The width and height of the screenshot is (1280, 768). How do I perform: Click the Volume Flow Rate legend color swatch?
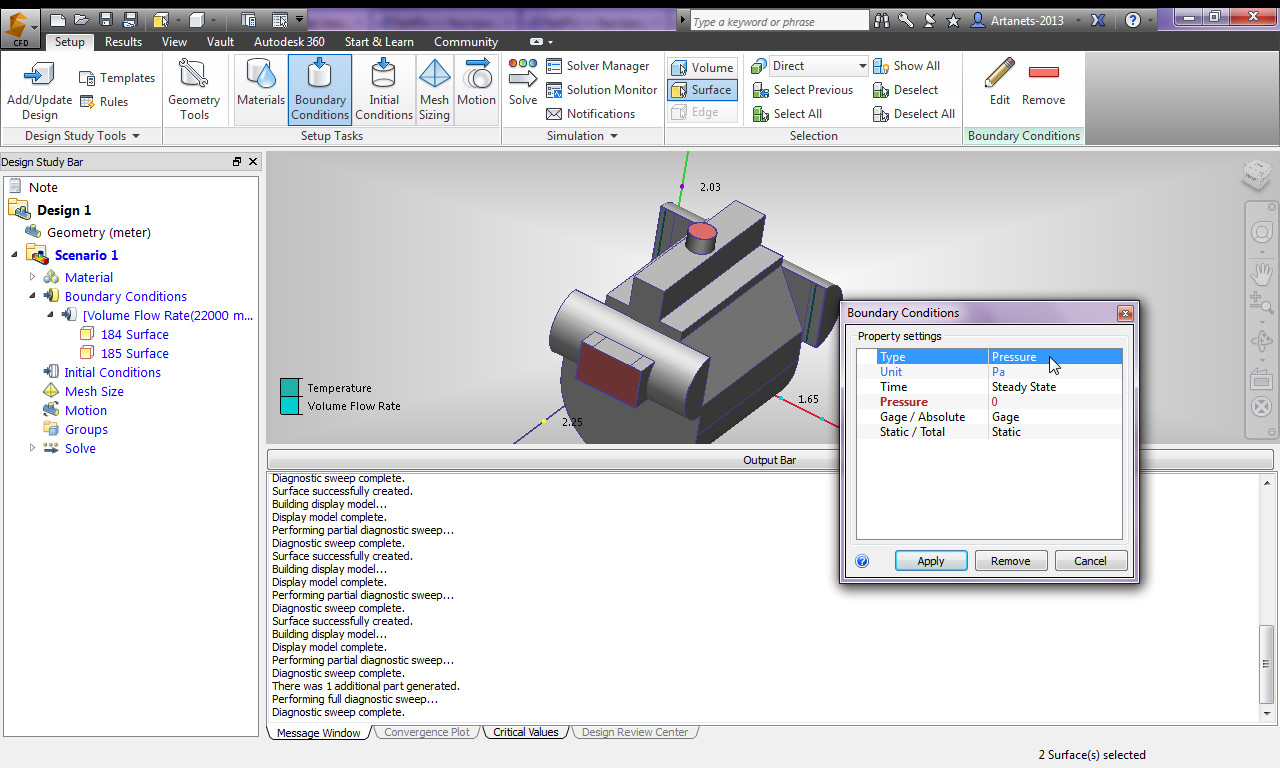pos(290,406)
